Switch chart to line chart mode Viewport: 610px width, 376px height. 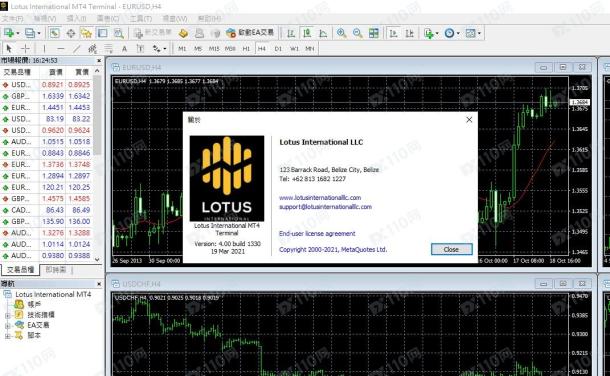pos(323,33)
